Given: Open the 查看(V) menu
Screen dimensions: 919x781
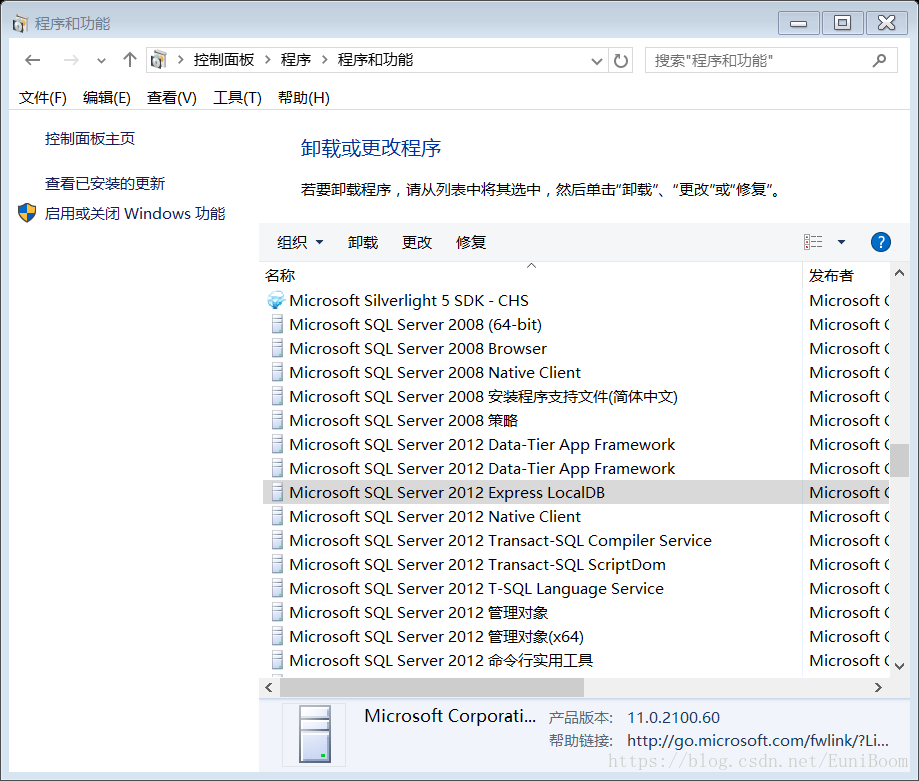Looking at the screenshot, I should (172, 98).
